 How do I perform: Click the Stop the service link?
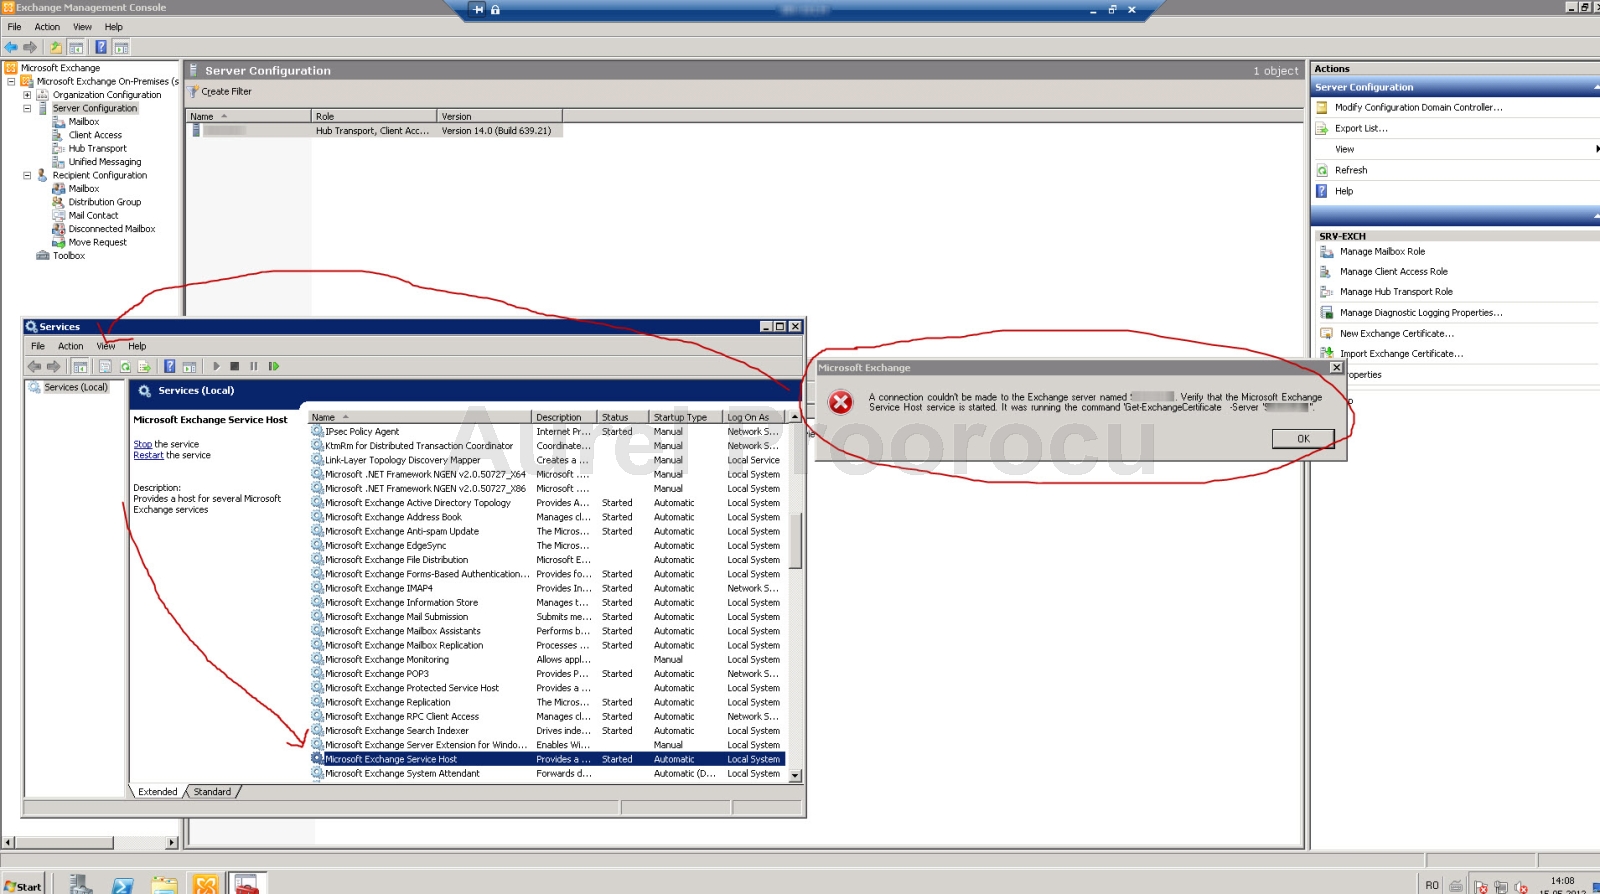[143, 444]
